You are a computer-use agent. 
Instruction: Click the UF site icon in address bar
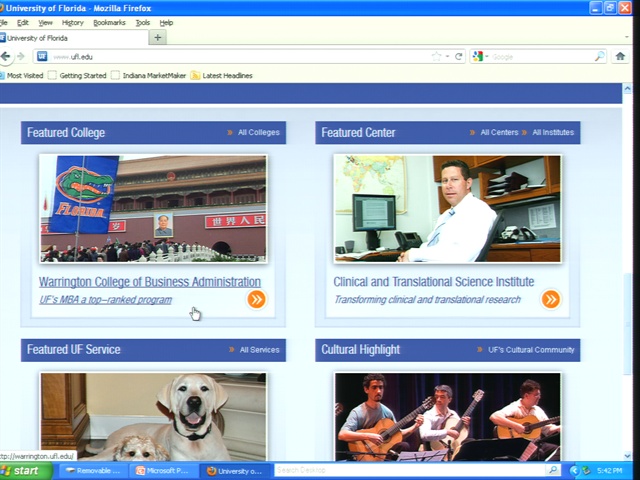(x=42, y=56)
